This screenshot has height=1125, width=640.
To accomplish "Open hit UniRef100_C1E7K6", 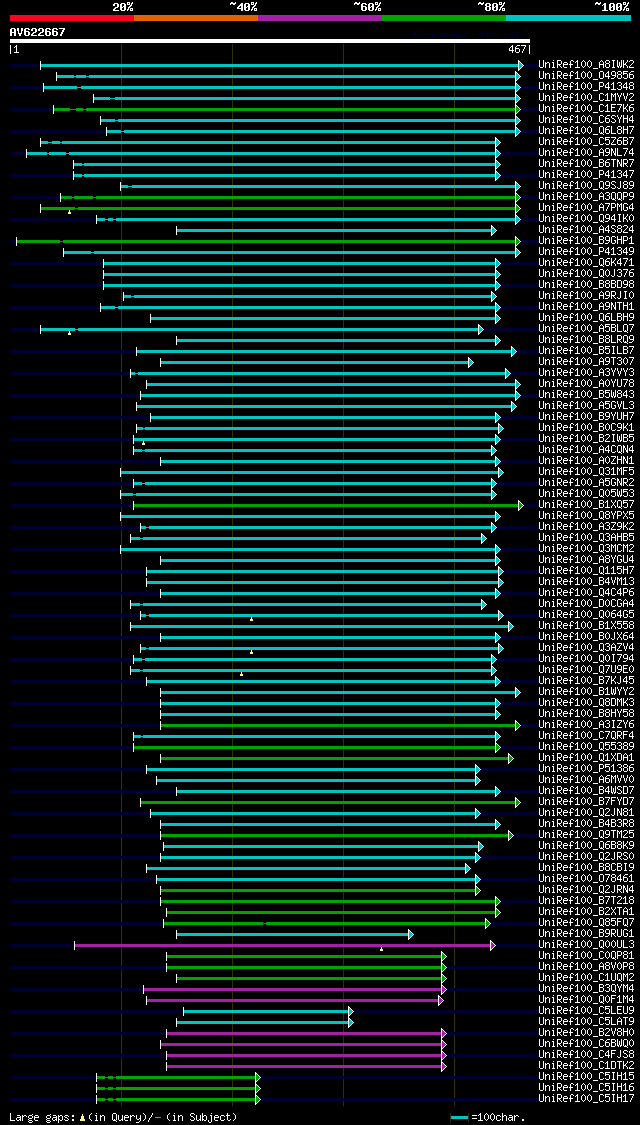I will point(586,108).
